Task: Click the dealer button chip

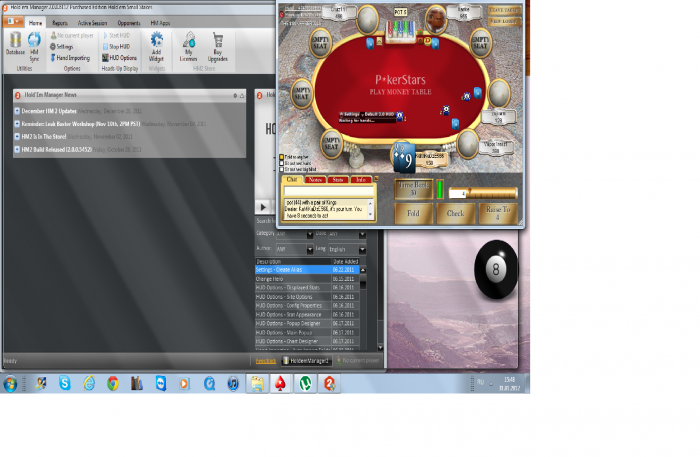Action: pyautogui.click(x=427, y=41)
